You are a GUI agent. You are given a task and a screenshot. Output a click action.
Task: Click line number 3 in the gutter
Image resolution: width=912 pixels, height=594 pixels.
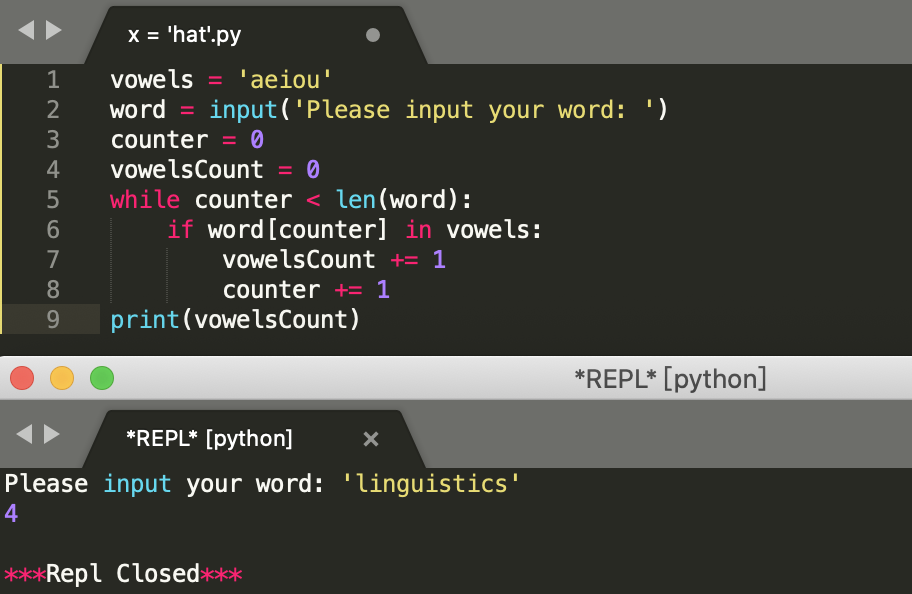tap(54, 140)
